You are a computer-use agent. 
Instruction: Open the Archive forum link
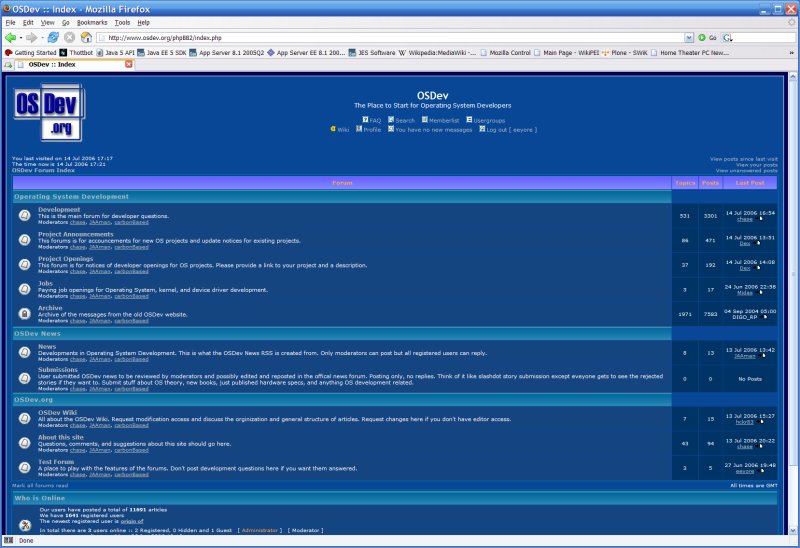tap(50, 308)
